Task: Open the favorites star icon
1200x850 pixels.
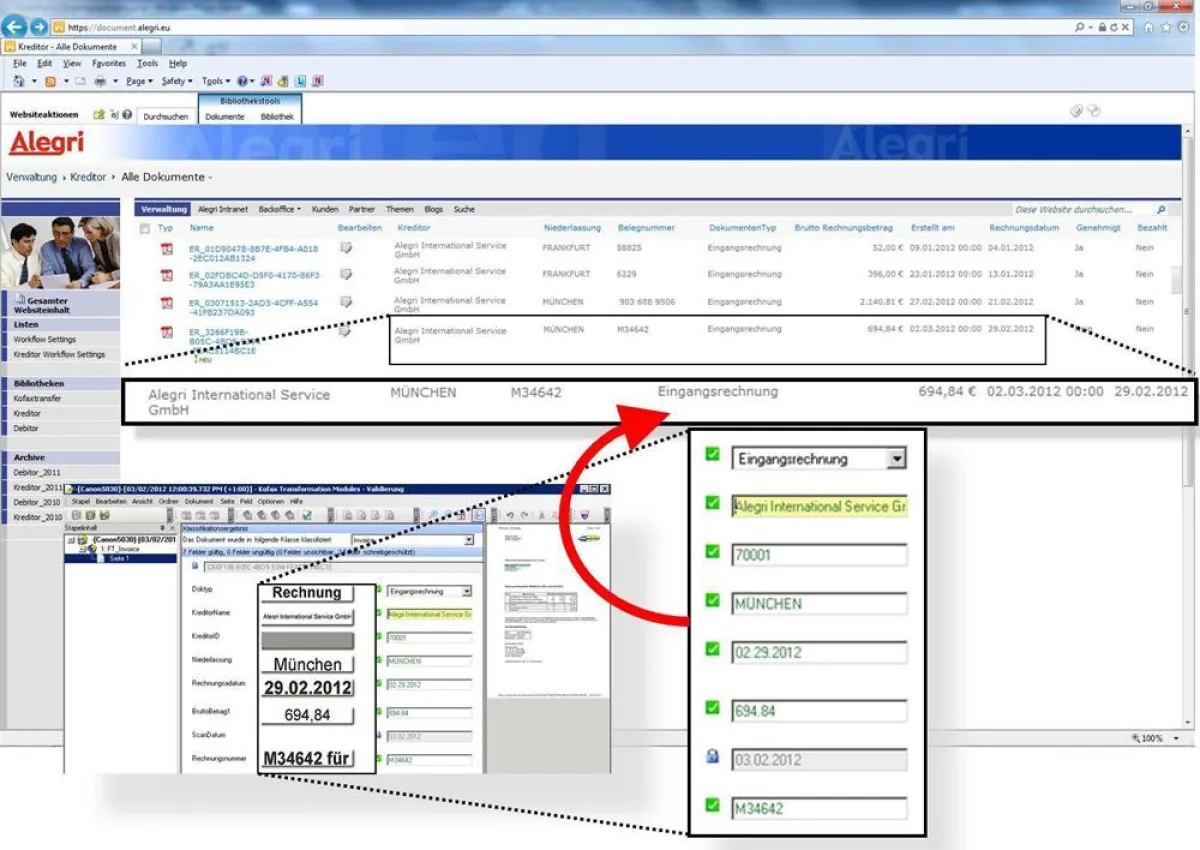Action: point(1166,28)
